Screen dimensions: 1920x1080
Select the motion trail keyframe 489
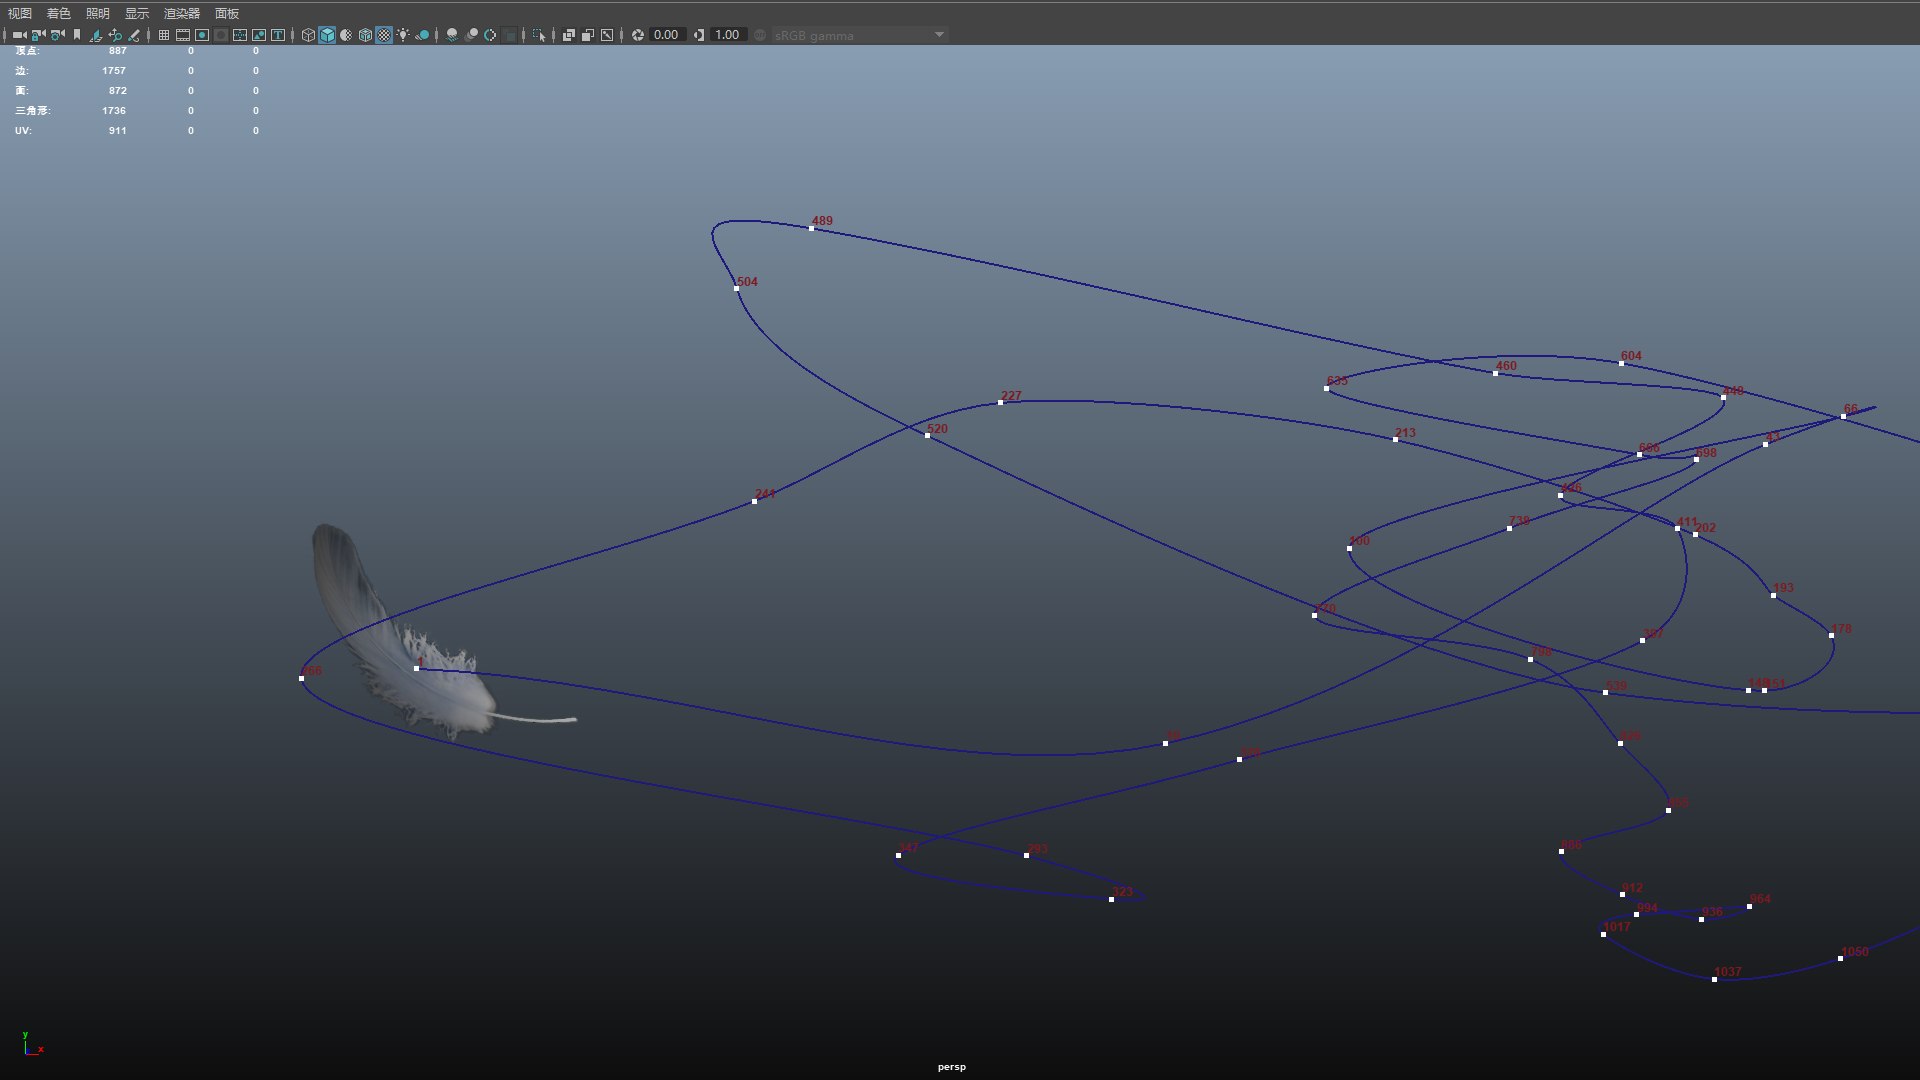tap(811, 229)
